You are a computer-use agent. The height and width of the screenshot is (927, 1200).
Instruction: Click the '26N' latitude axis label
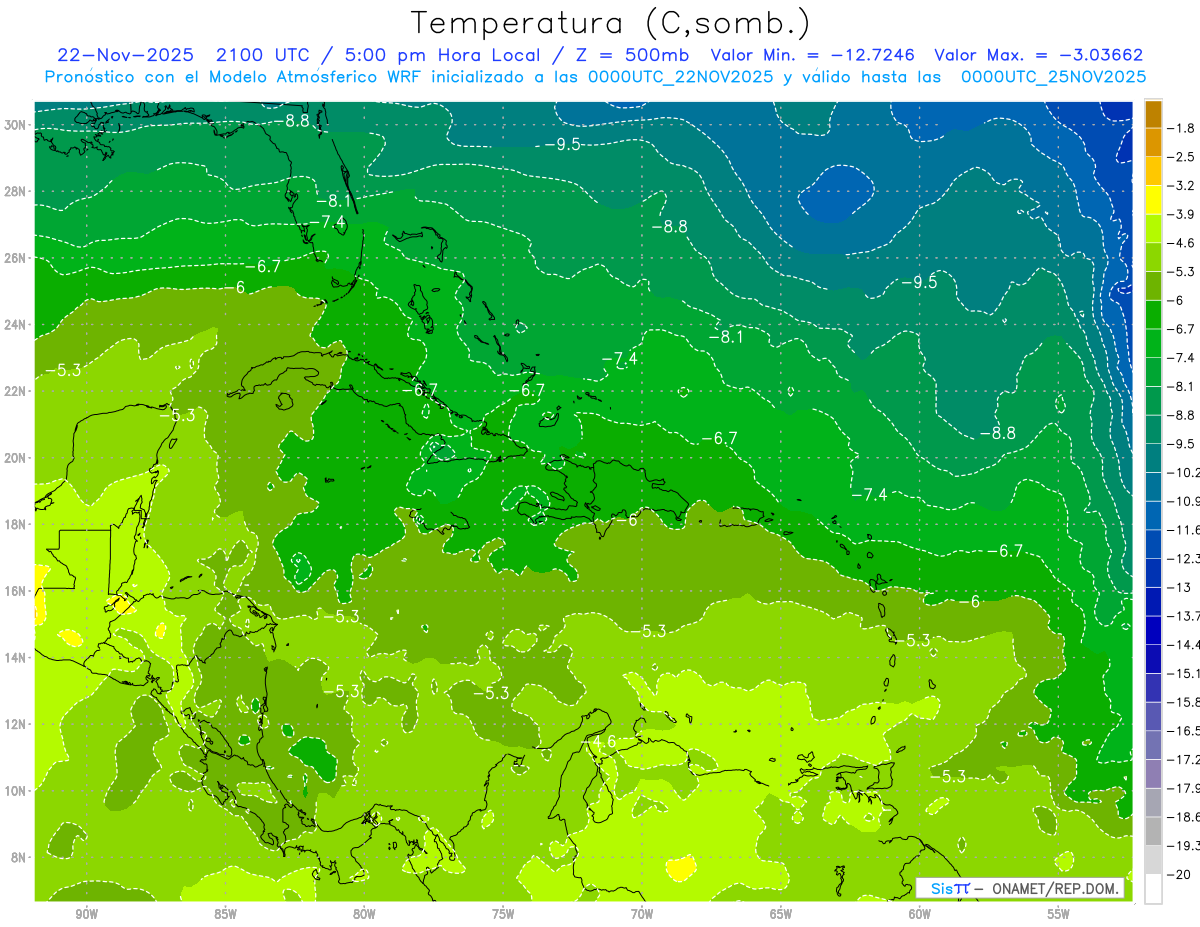[15, 258]
